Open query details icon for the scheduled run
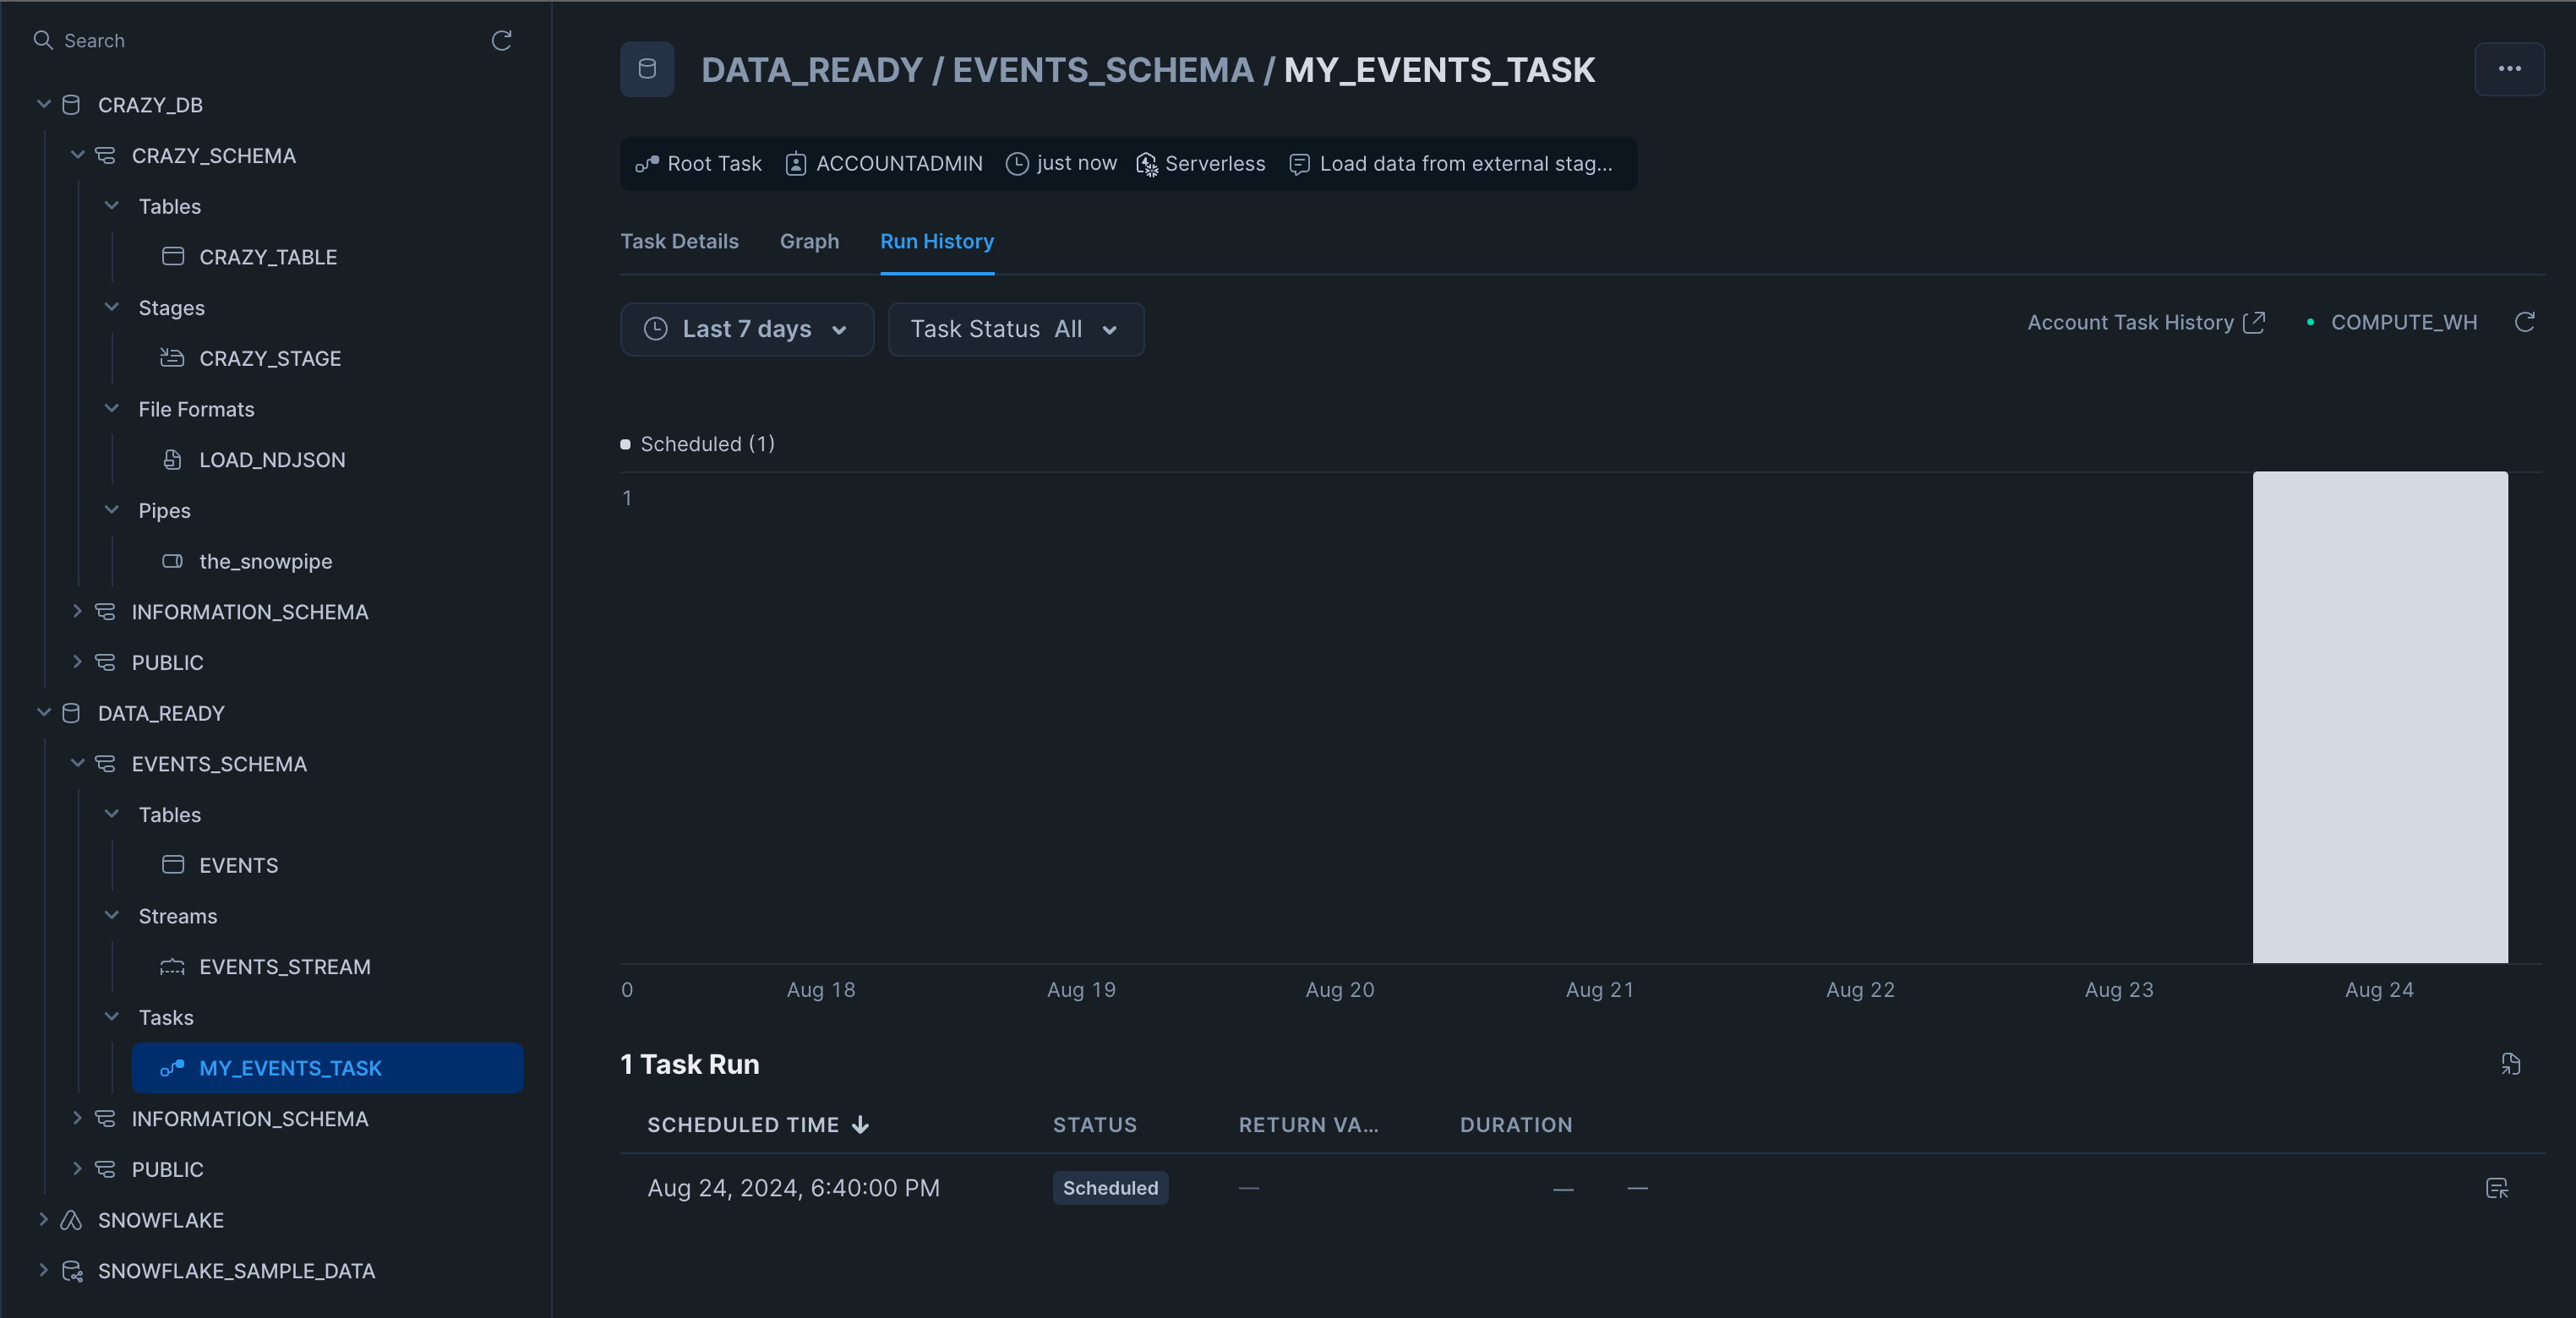This screenshot has width=2576, height=1318. (x=2497, y=1188)
